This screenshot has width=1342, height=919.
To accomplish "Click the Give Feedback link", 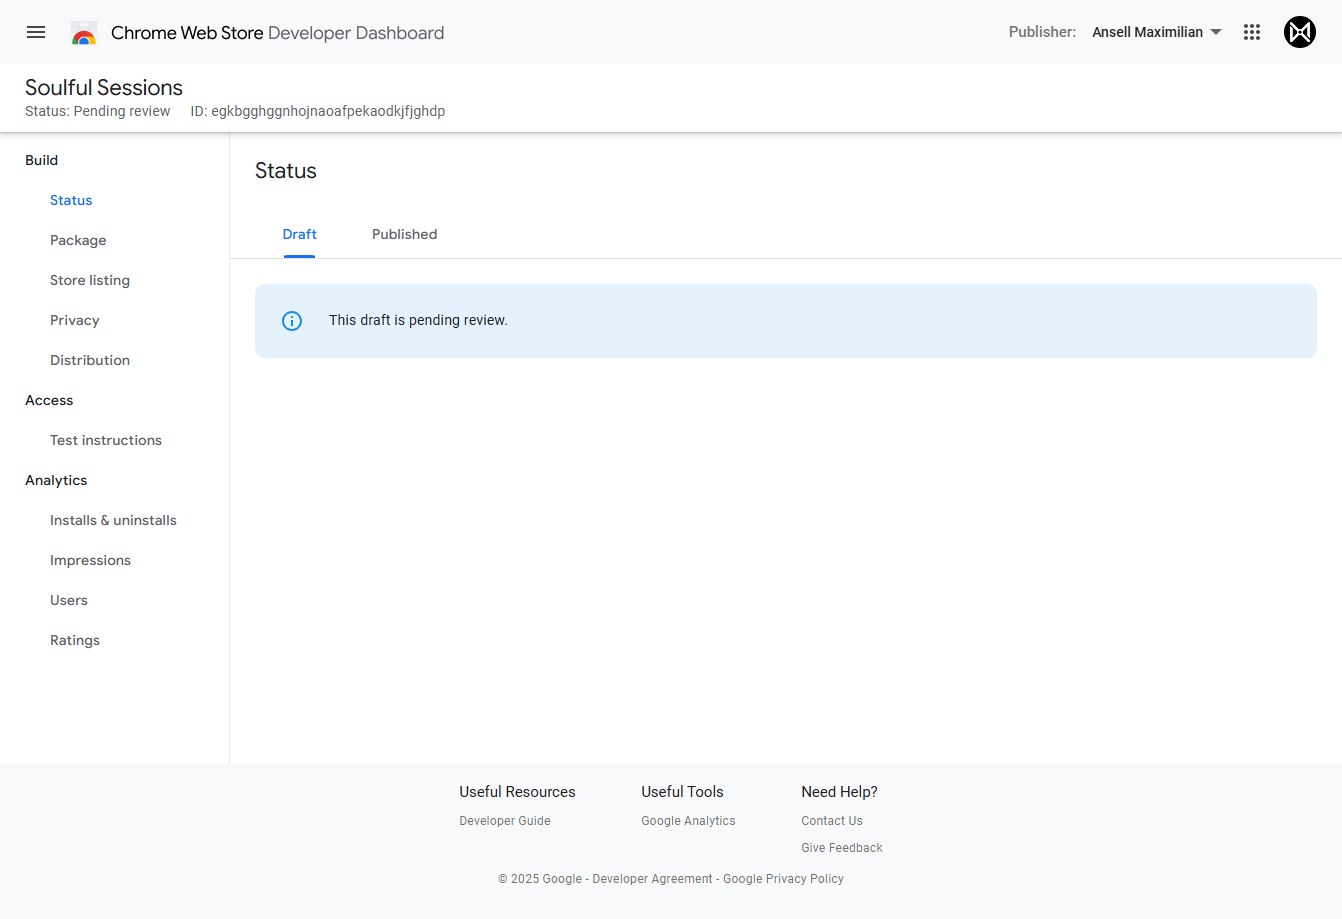I will pos(841,847).
